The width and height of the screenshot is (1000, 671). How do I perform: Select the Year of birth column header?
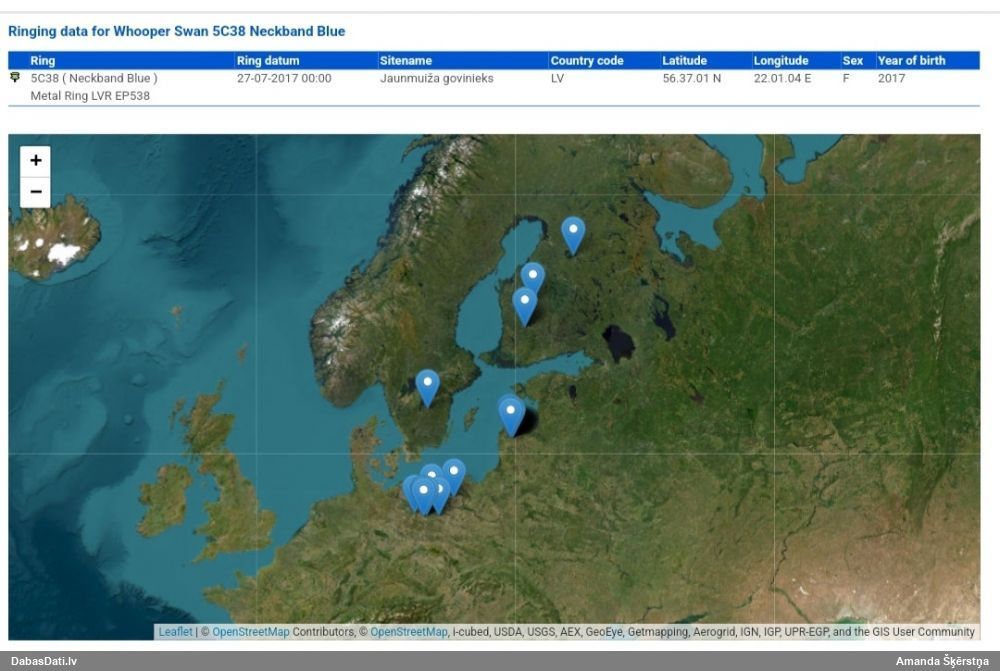(911, 61)
